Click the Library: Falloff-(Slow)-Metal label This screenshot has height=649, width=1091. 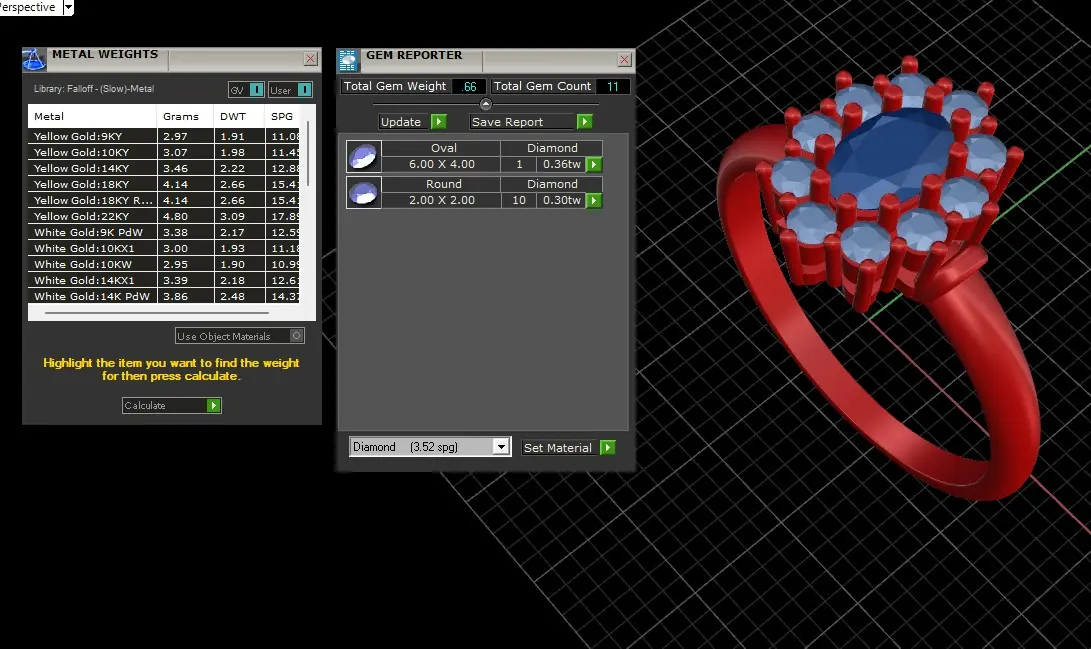click(x=94, y=89)
